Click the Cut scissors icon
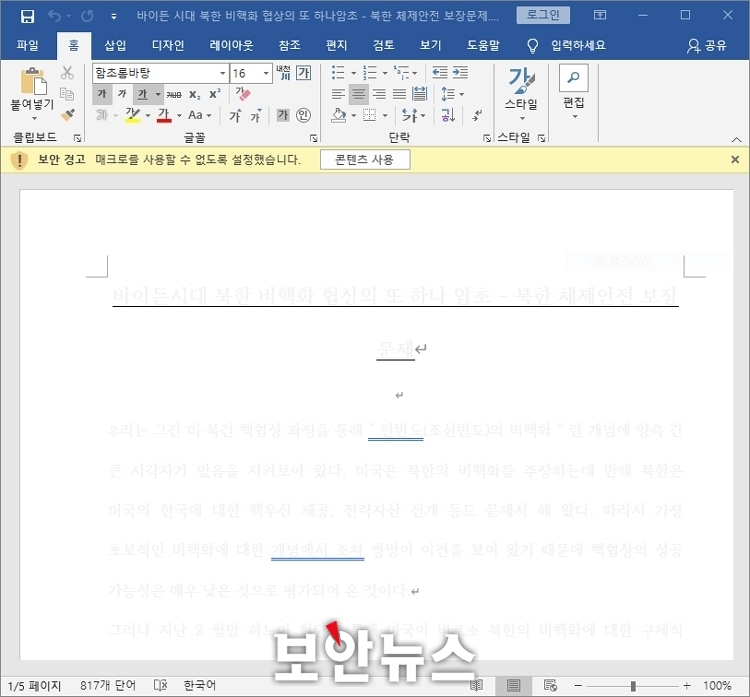This screenshot has height=697, width=750. (67, 73)
